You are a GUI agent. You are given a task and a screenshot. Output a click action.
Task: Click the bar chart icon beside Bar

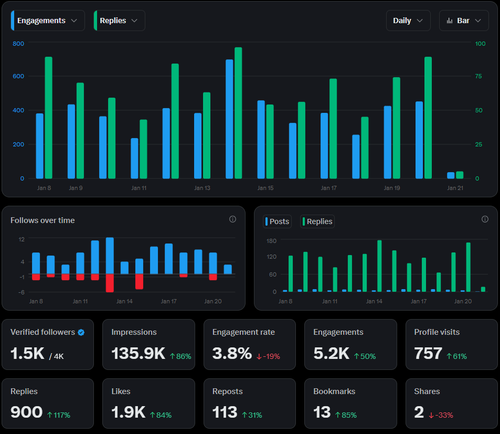[x=450, y=21]
